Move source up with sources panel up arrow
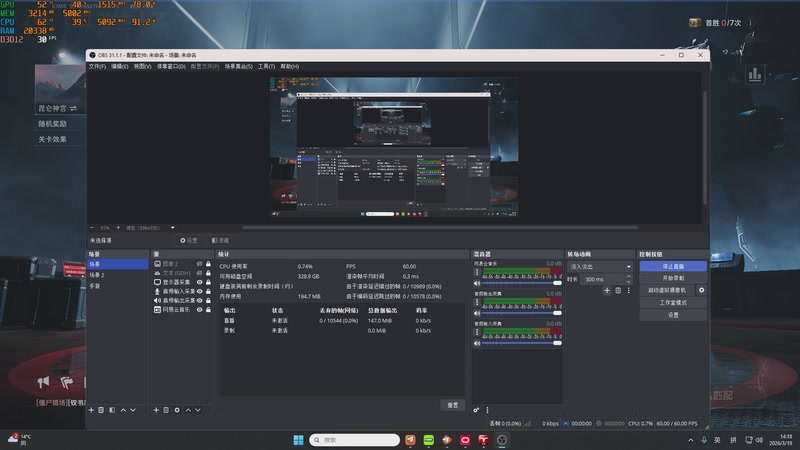This screenshot has height=450, width=800. 188,410
